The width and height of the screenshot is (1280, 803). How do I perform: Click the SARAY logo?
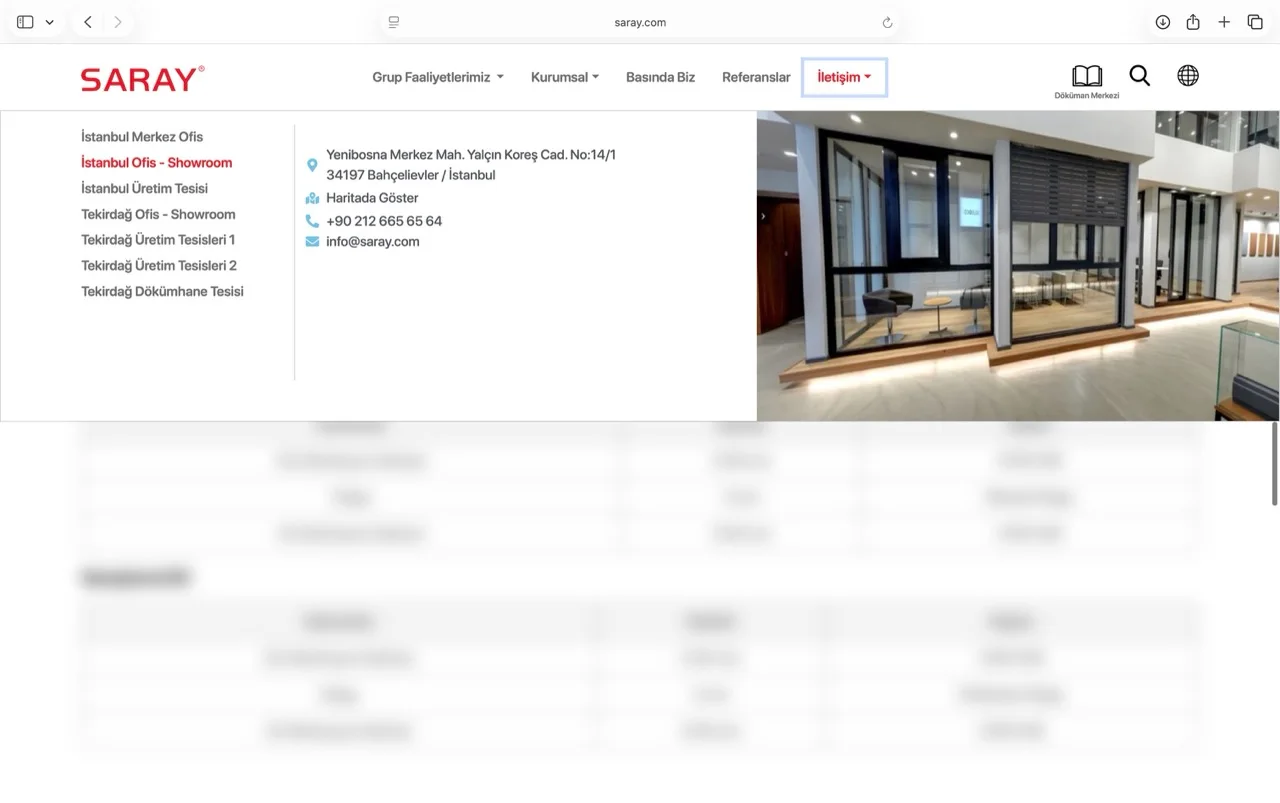[143, 79]
